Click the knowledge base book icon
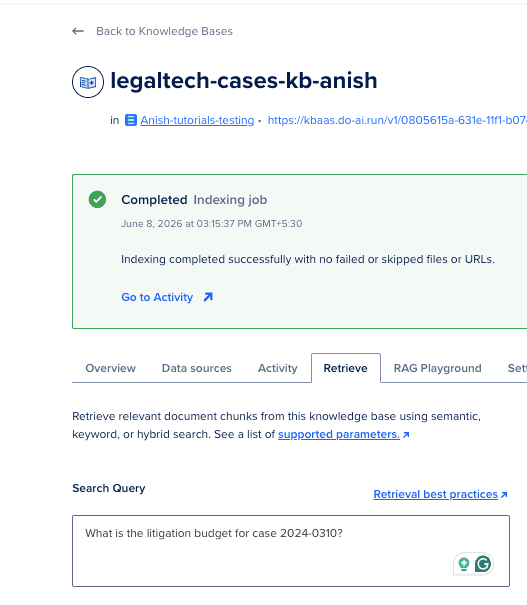 point(88,82)
